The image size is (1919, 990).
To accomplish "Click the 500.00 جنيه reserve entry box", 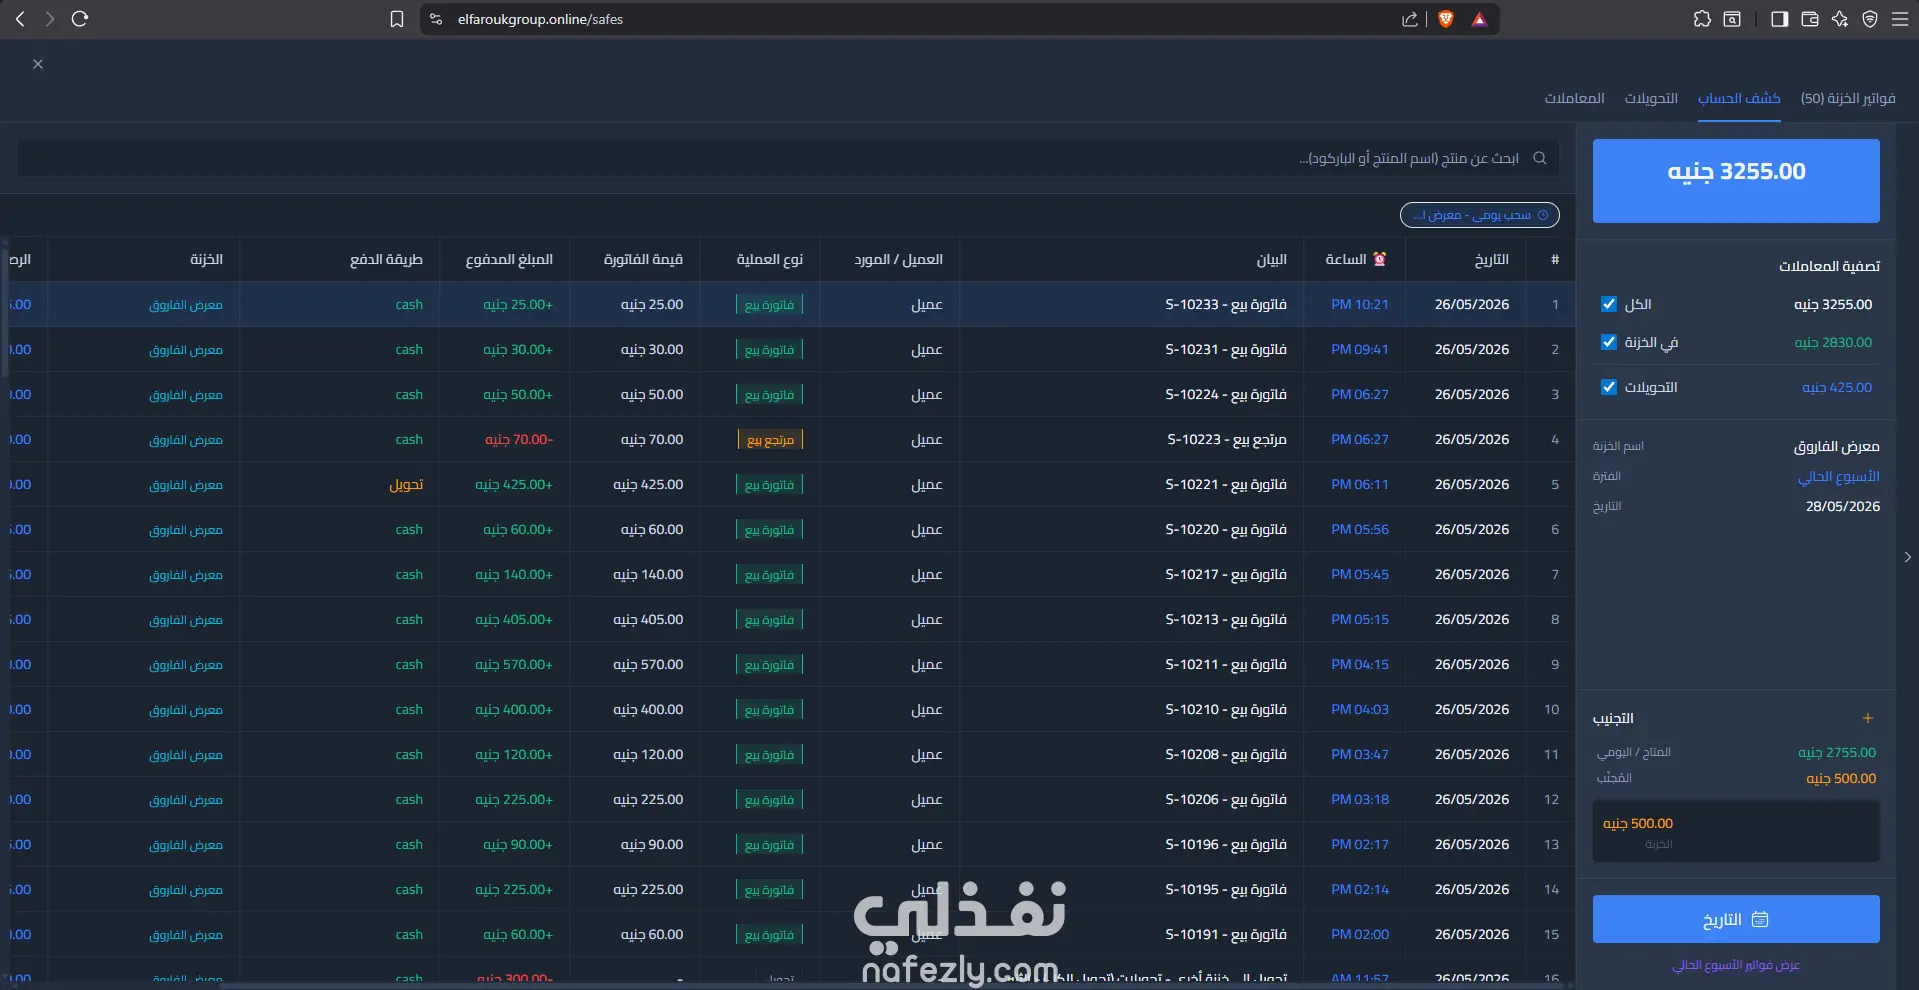I will [1736, 831].
